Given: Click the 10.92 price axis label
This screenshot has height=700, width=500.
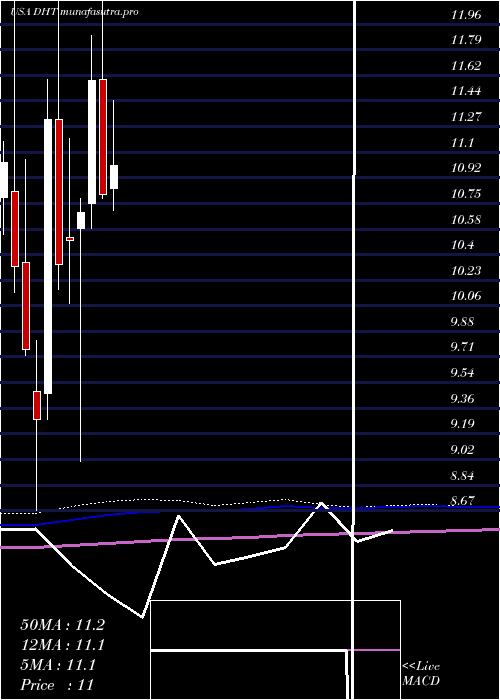Looking at the screenshot, I should coord(466,168).
